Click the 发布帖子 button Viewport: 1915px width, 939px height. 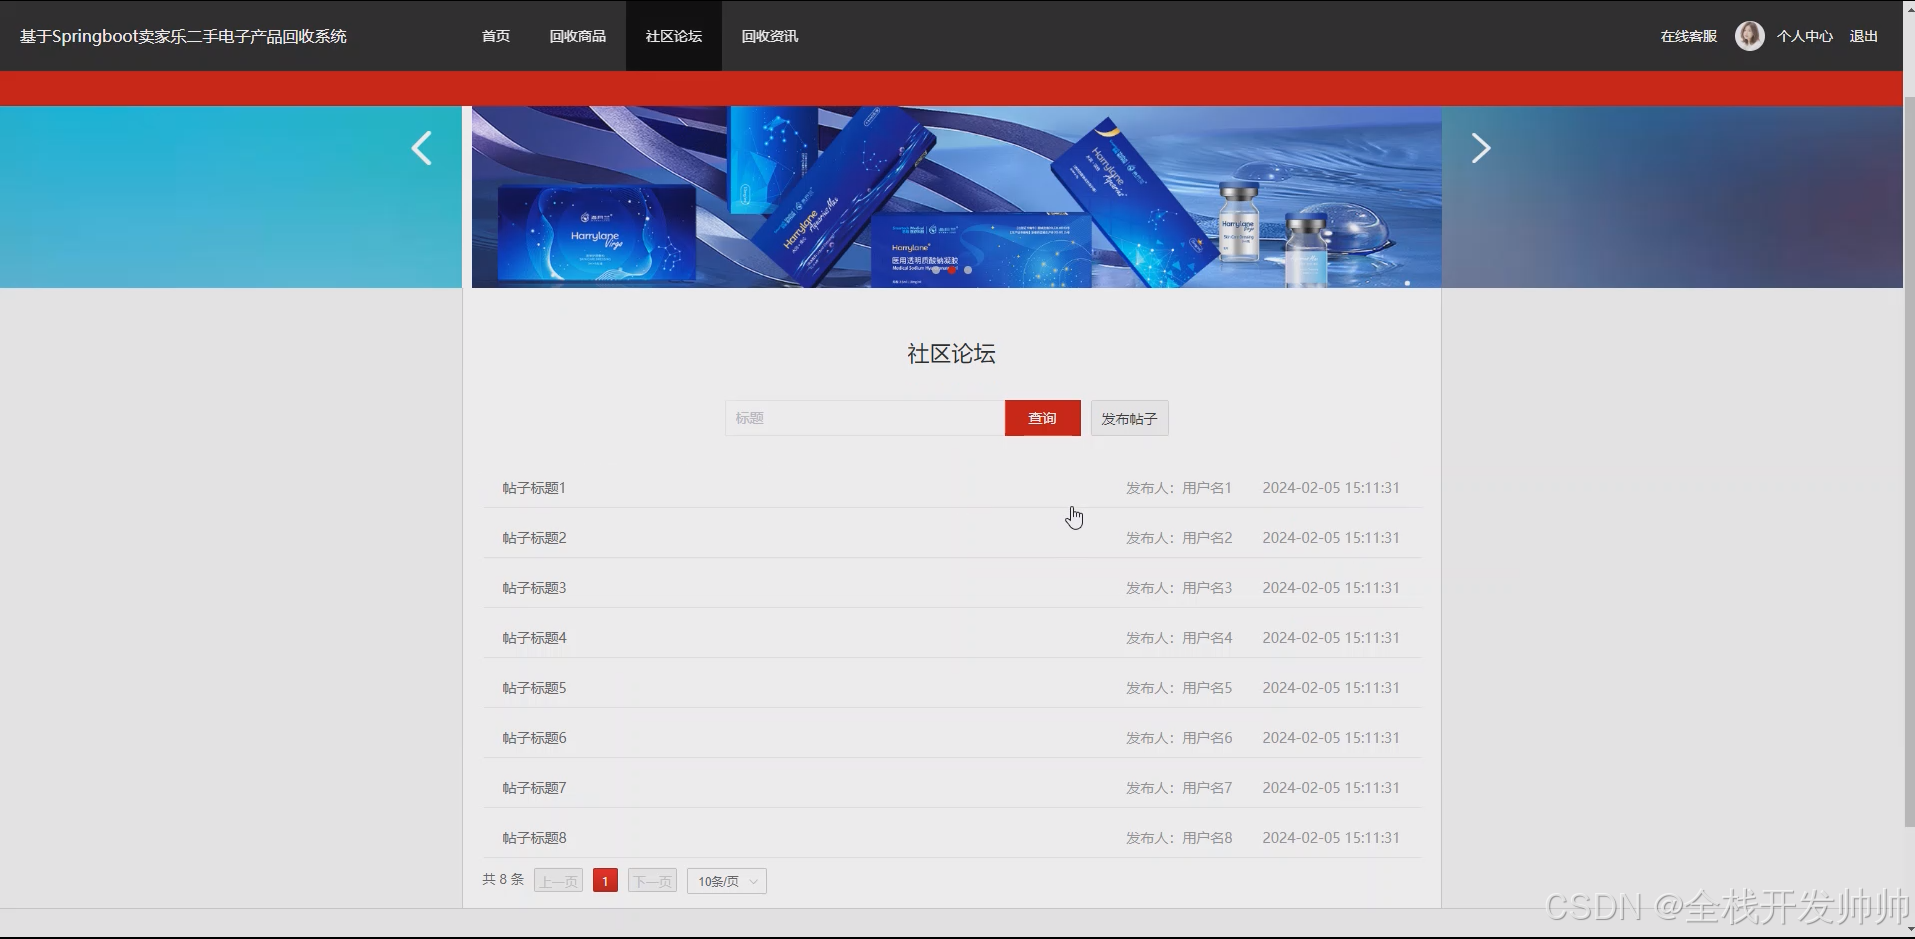(1129, 418)
